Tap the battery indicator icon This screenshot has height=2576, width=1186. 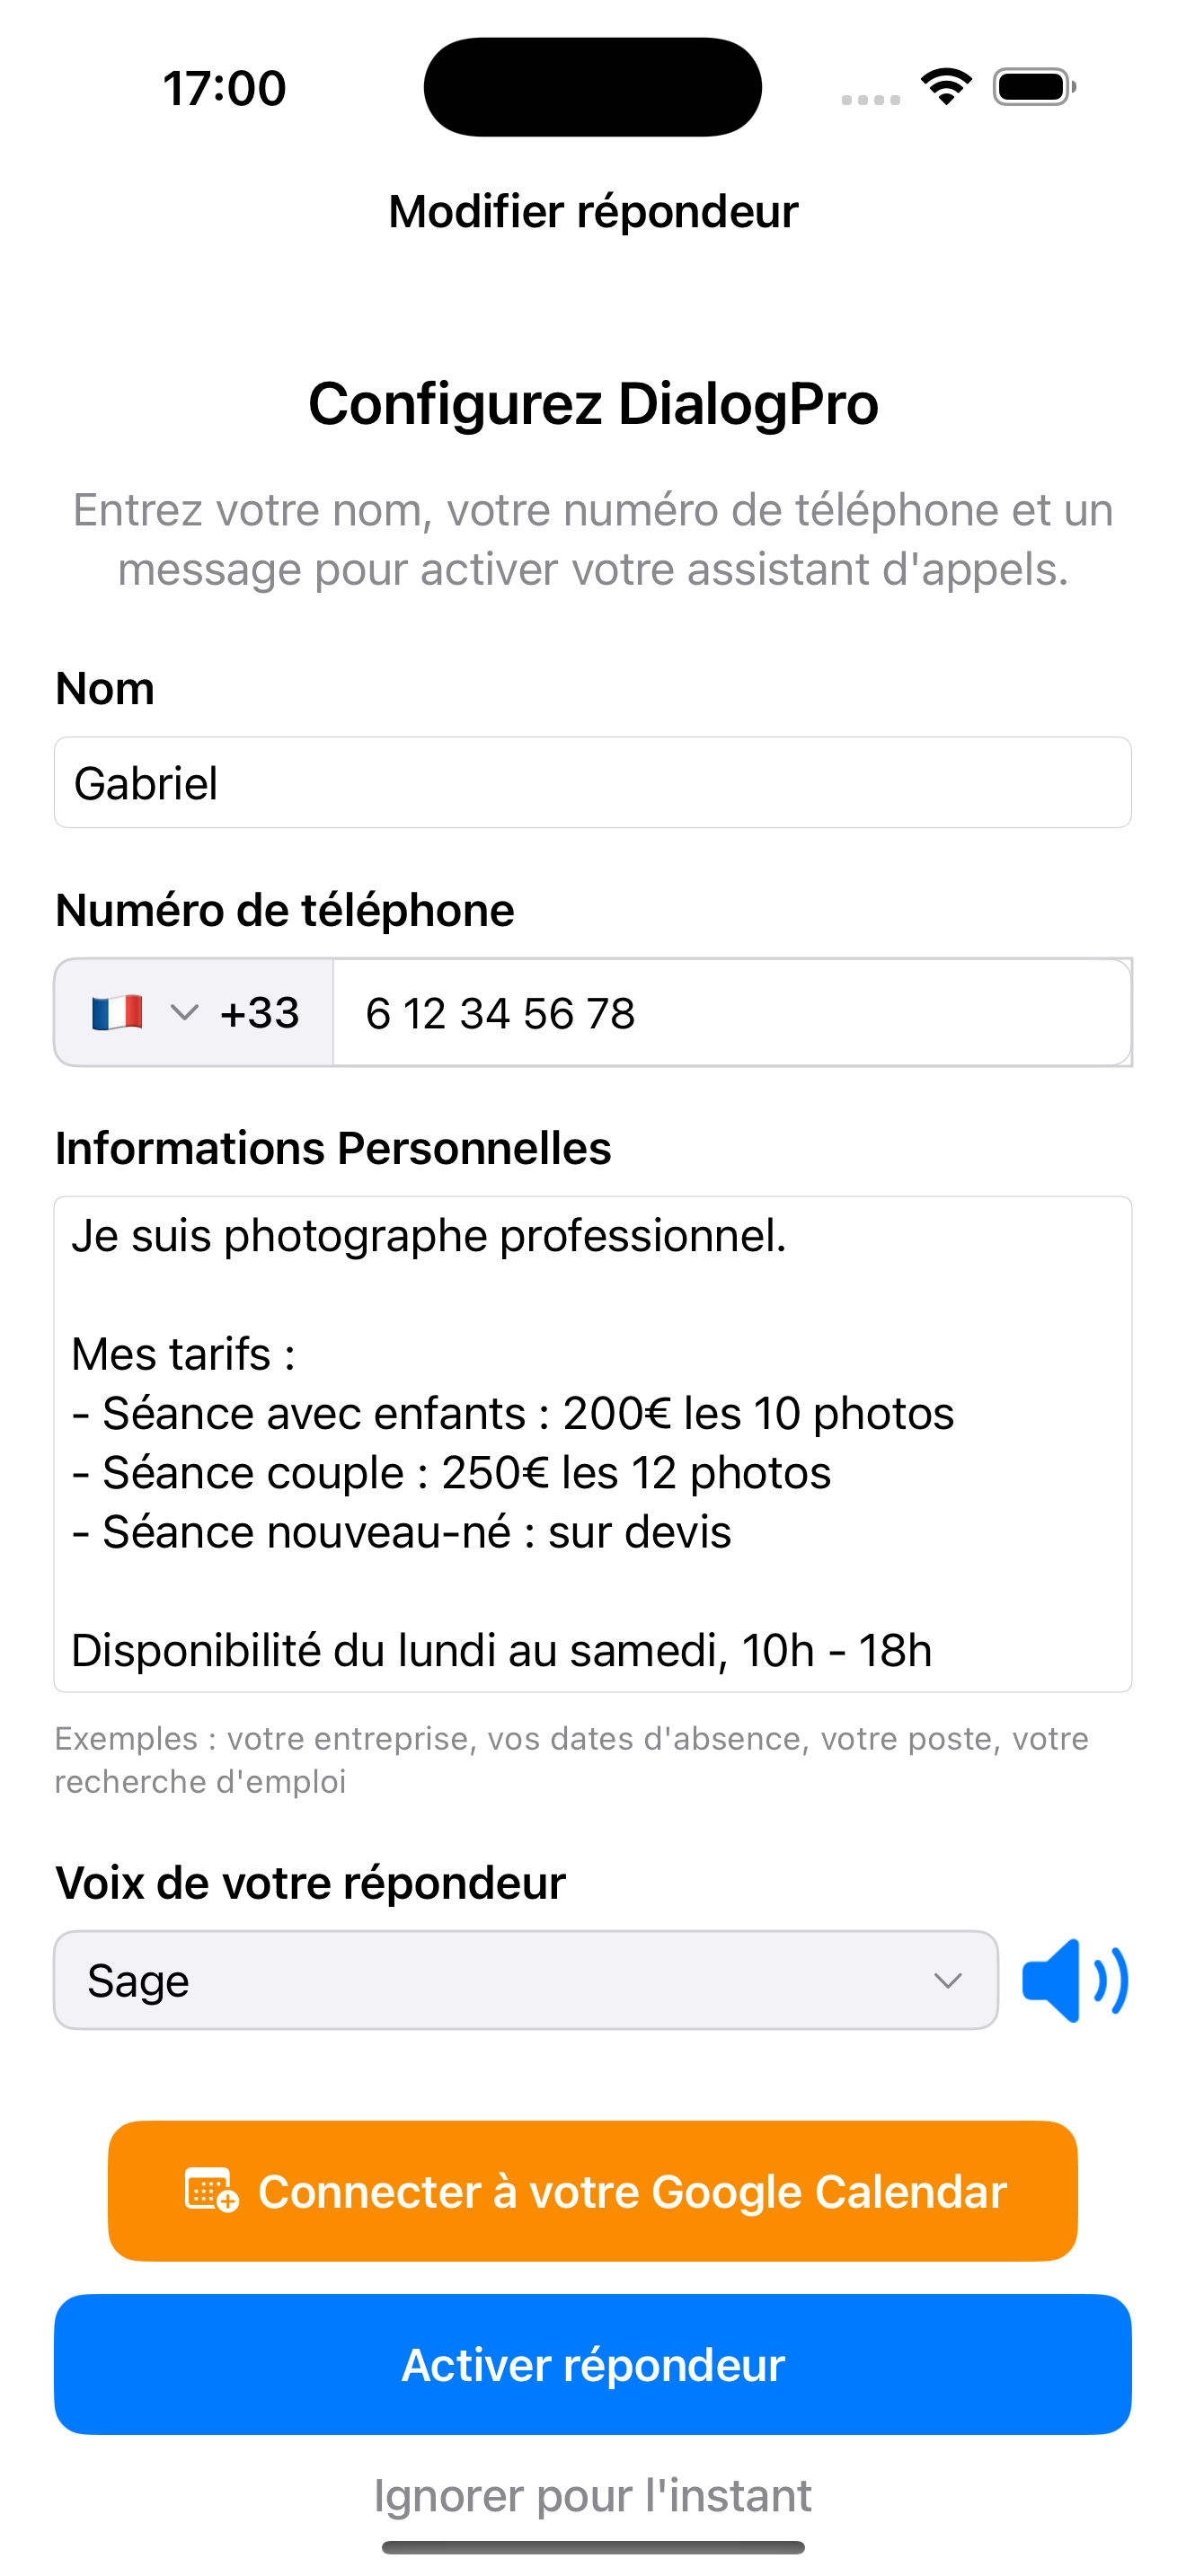[1033, 87]
